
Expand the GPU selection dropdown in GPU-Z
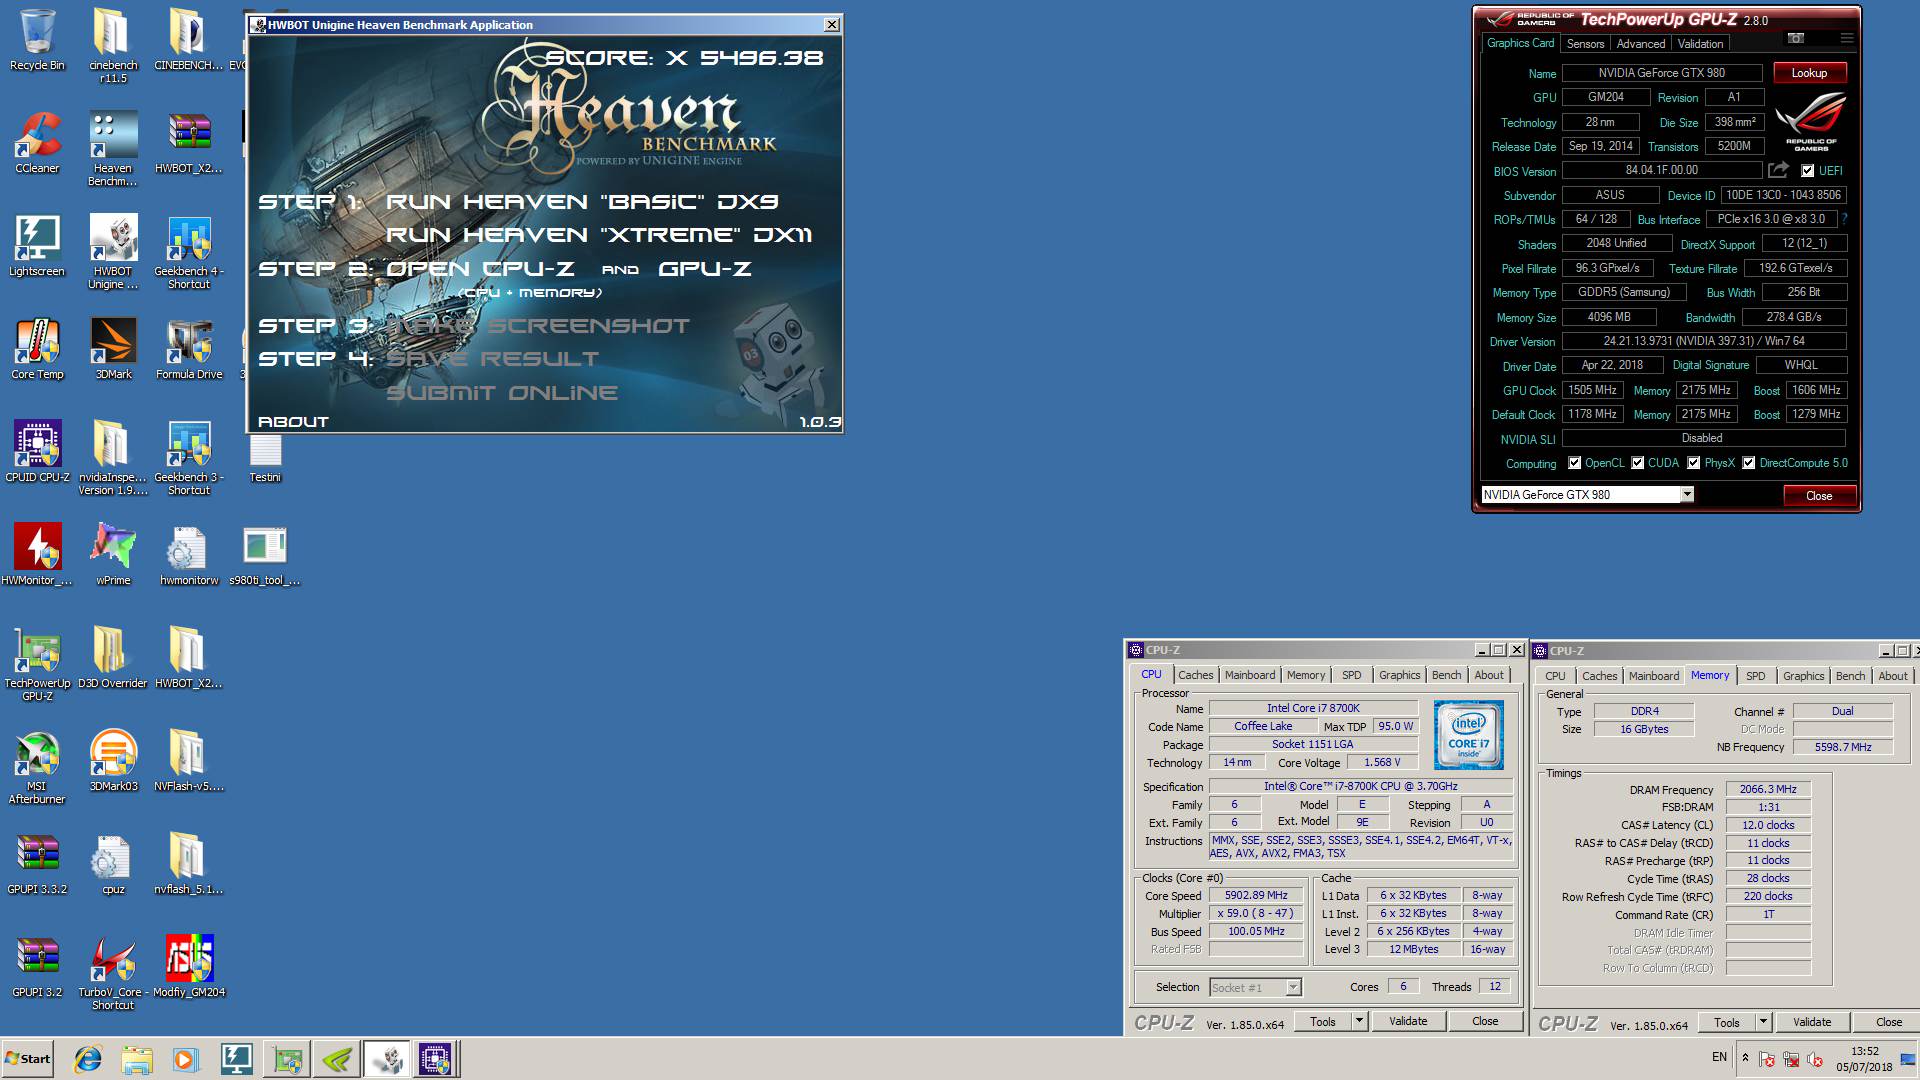point(1687,494)
